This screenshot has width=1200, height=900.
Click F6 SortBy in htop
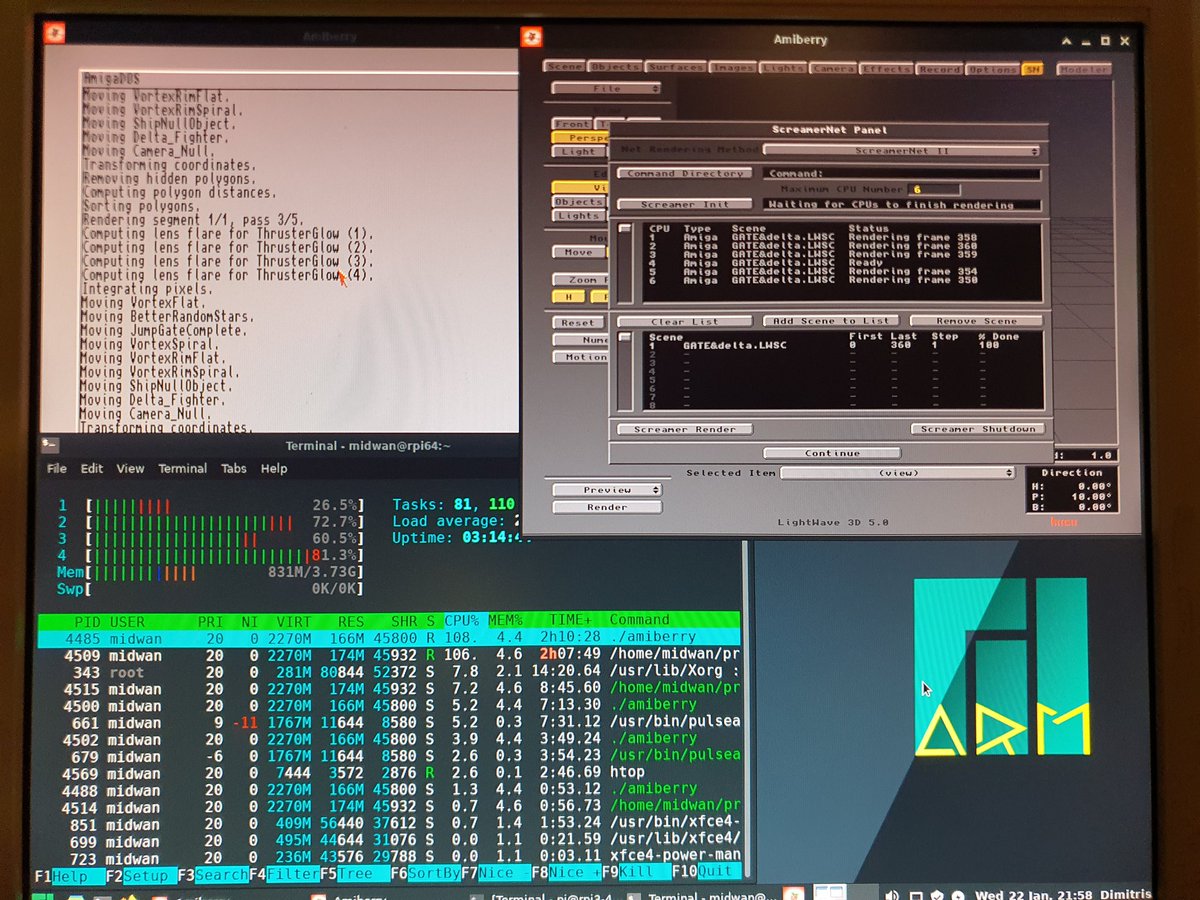point(425,874)
